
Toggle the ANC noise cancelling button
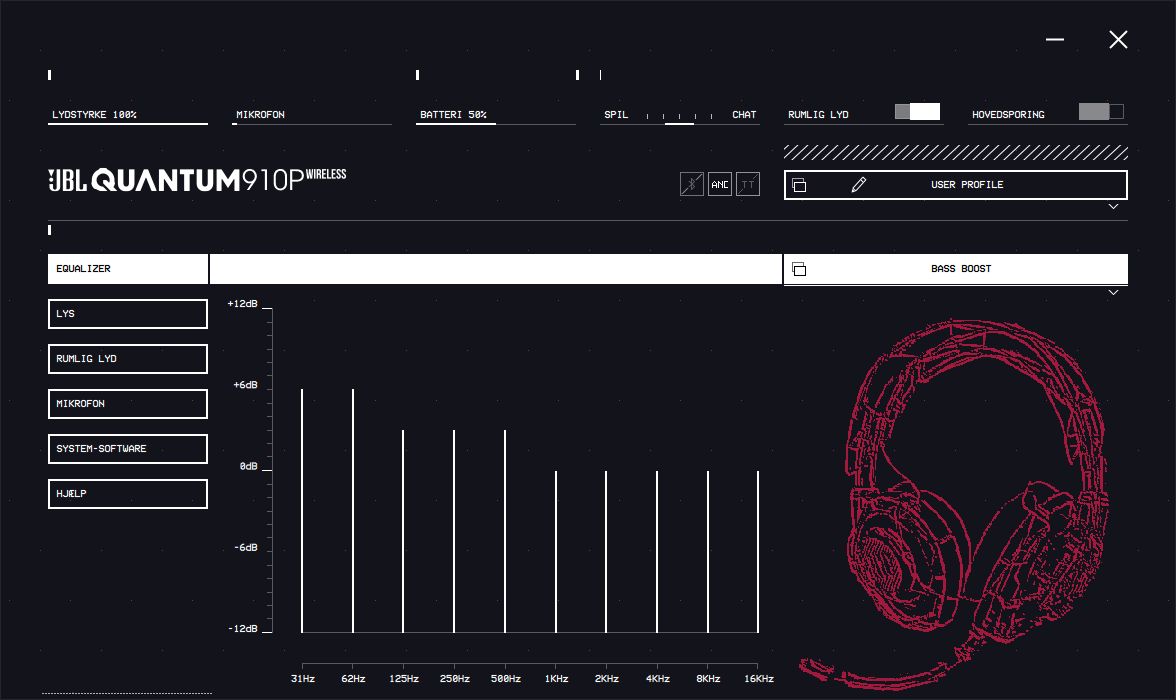pos(720,184)
